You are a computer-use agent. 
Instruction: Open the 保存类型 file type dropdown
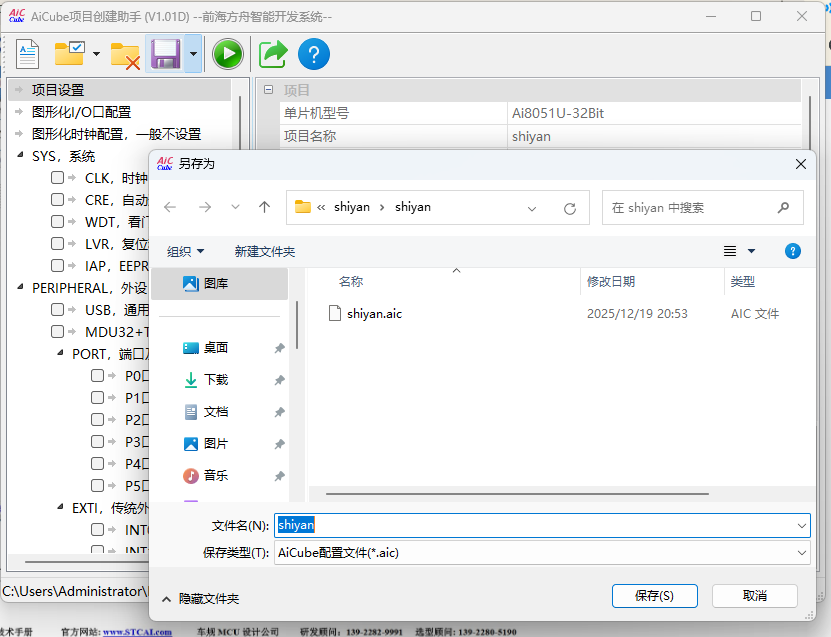pos(800,552)
